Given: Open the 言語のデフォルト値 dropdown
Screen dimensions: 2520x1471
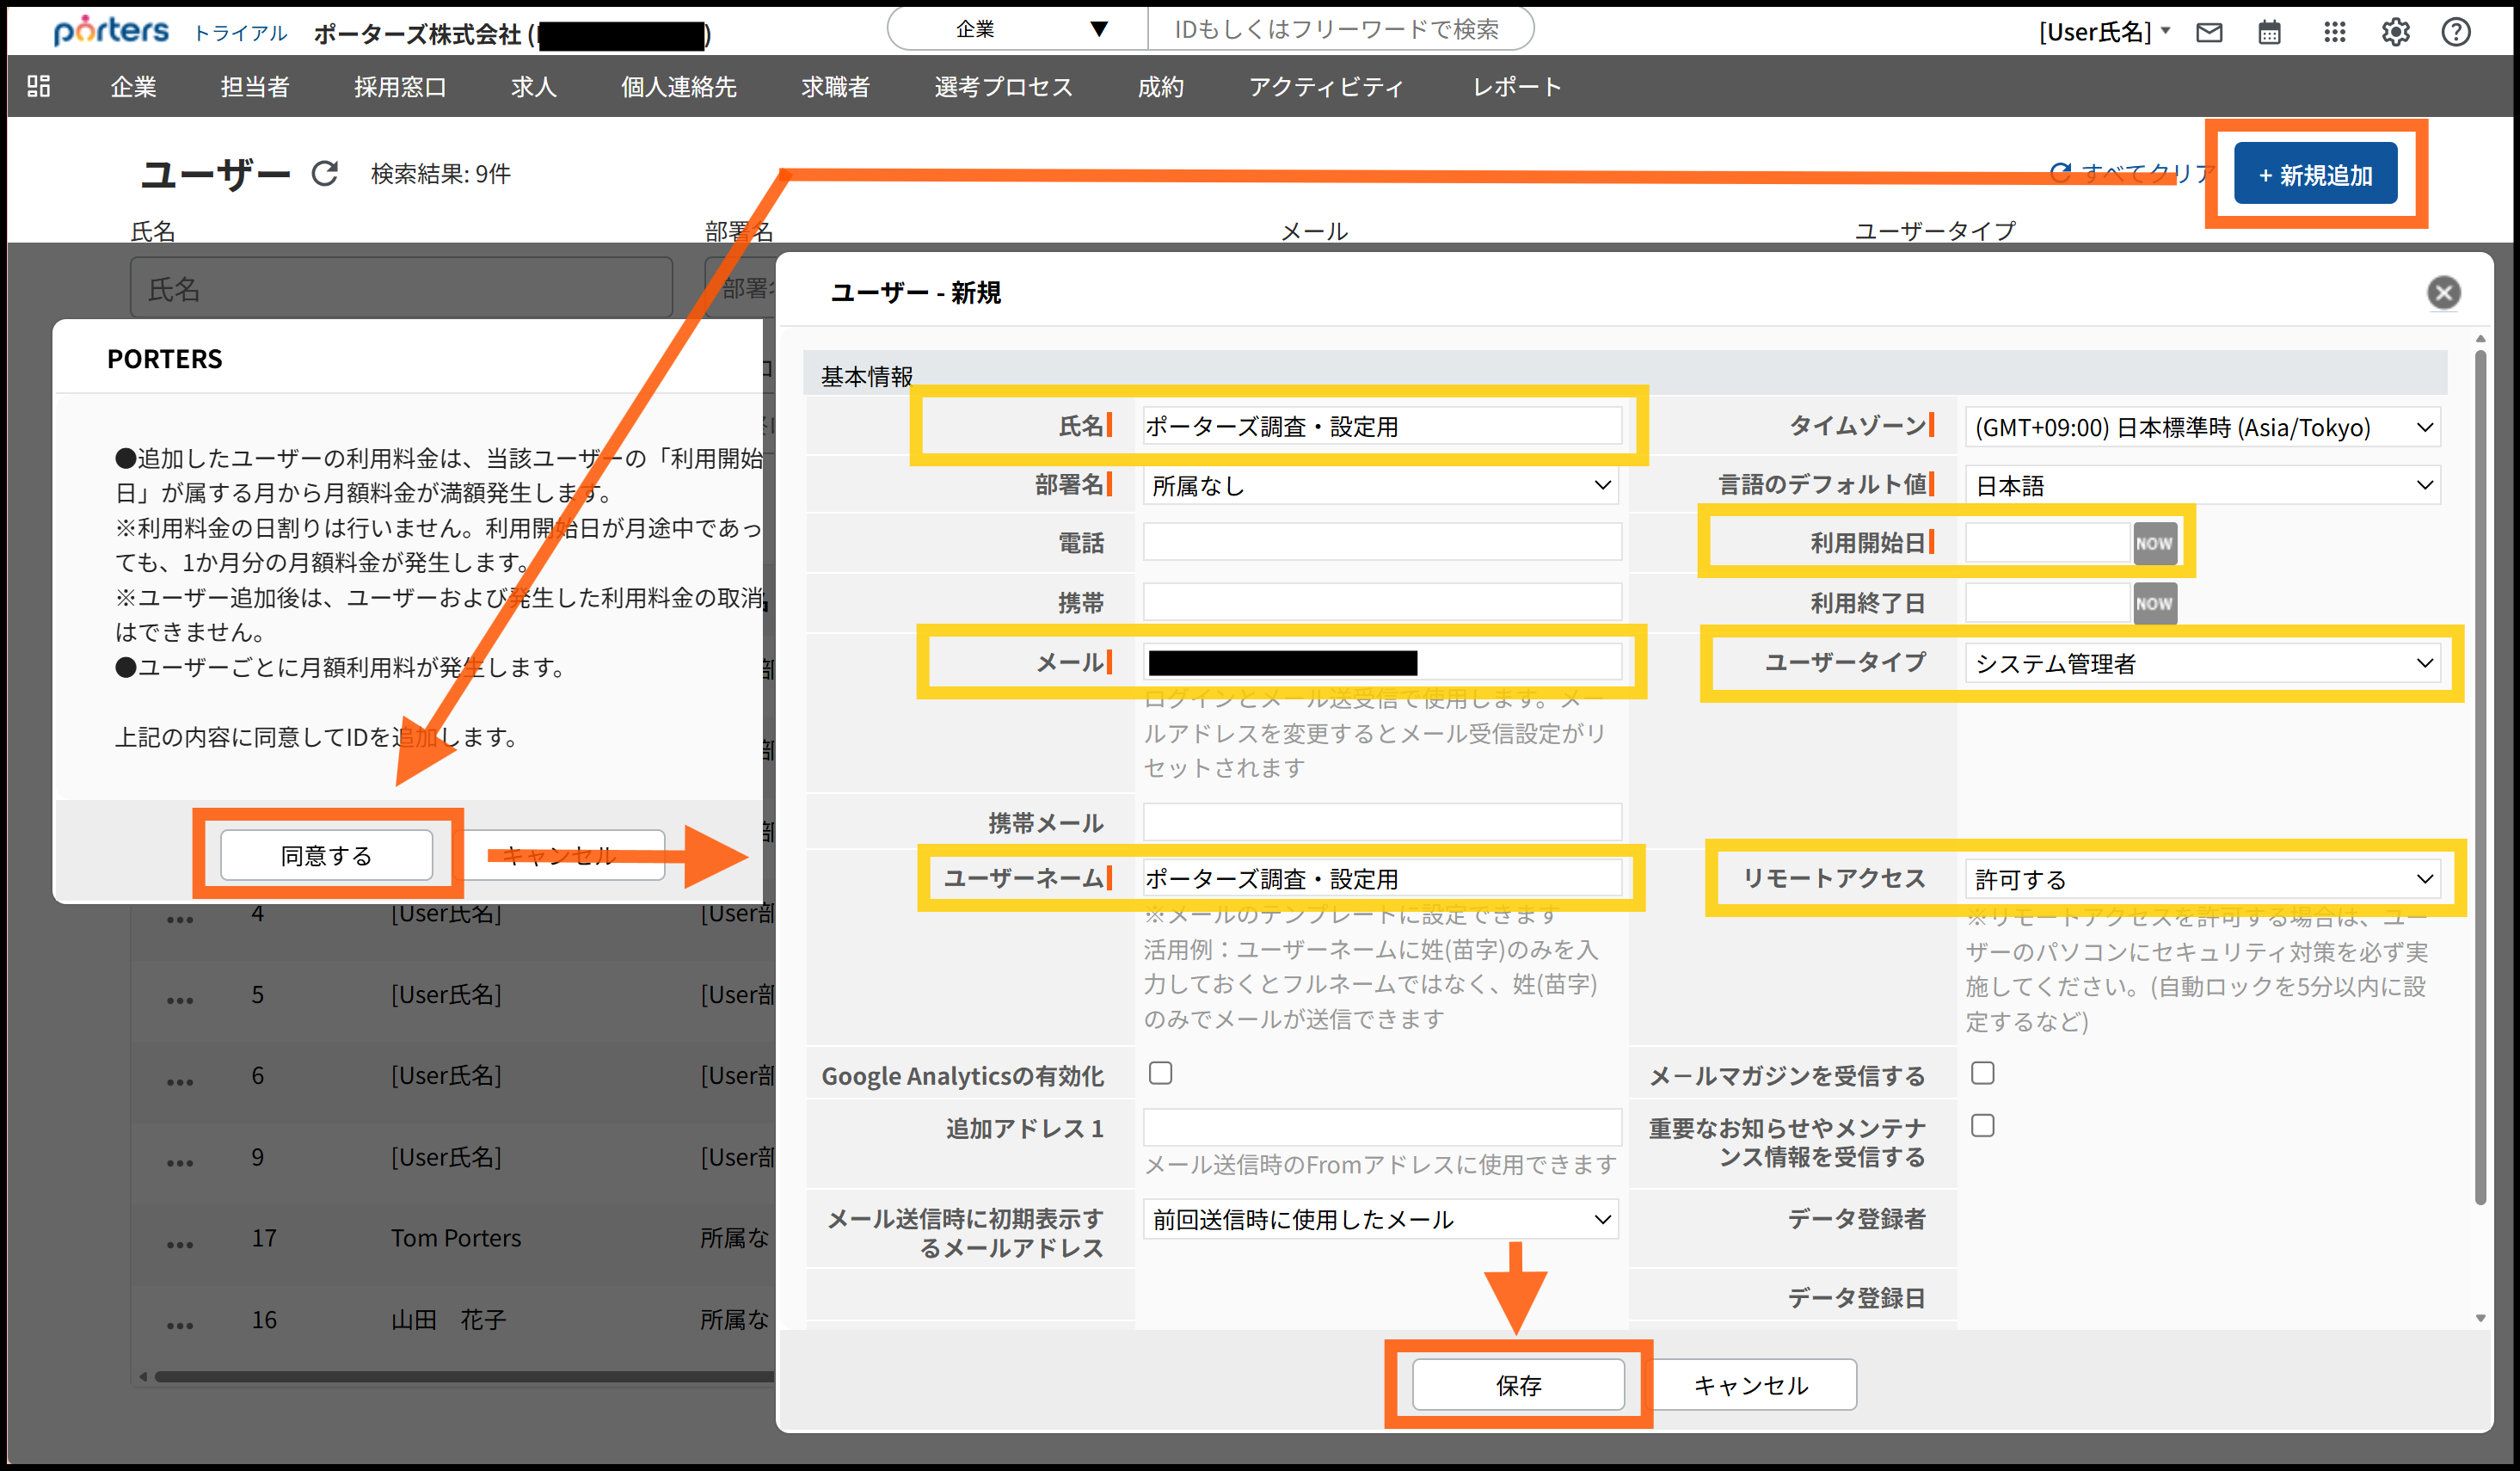Looking at the screenshot, I should pyautogui.click(x=2202, y=486).
